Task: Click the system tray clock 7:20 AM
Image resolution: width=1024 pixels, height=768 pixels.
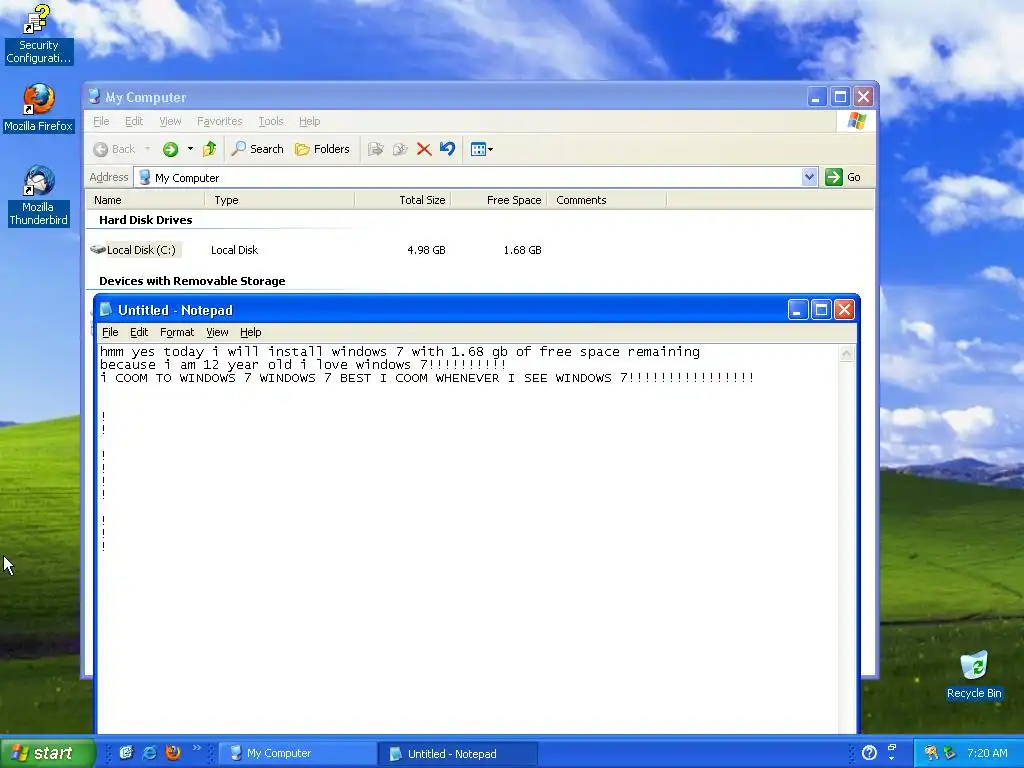Action: pyautogui.click(x=987, y=753)
